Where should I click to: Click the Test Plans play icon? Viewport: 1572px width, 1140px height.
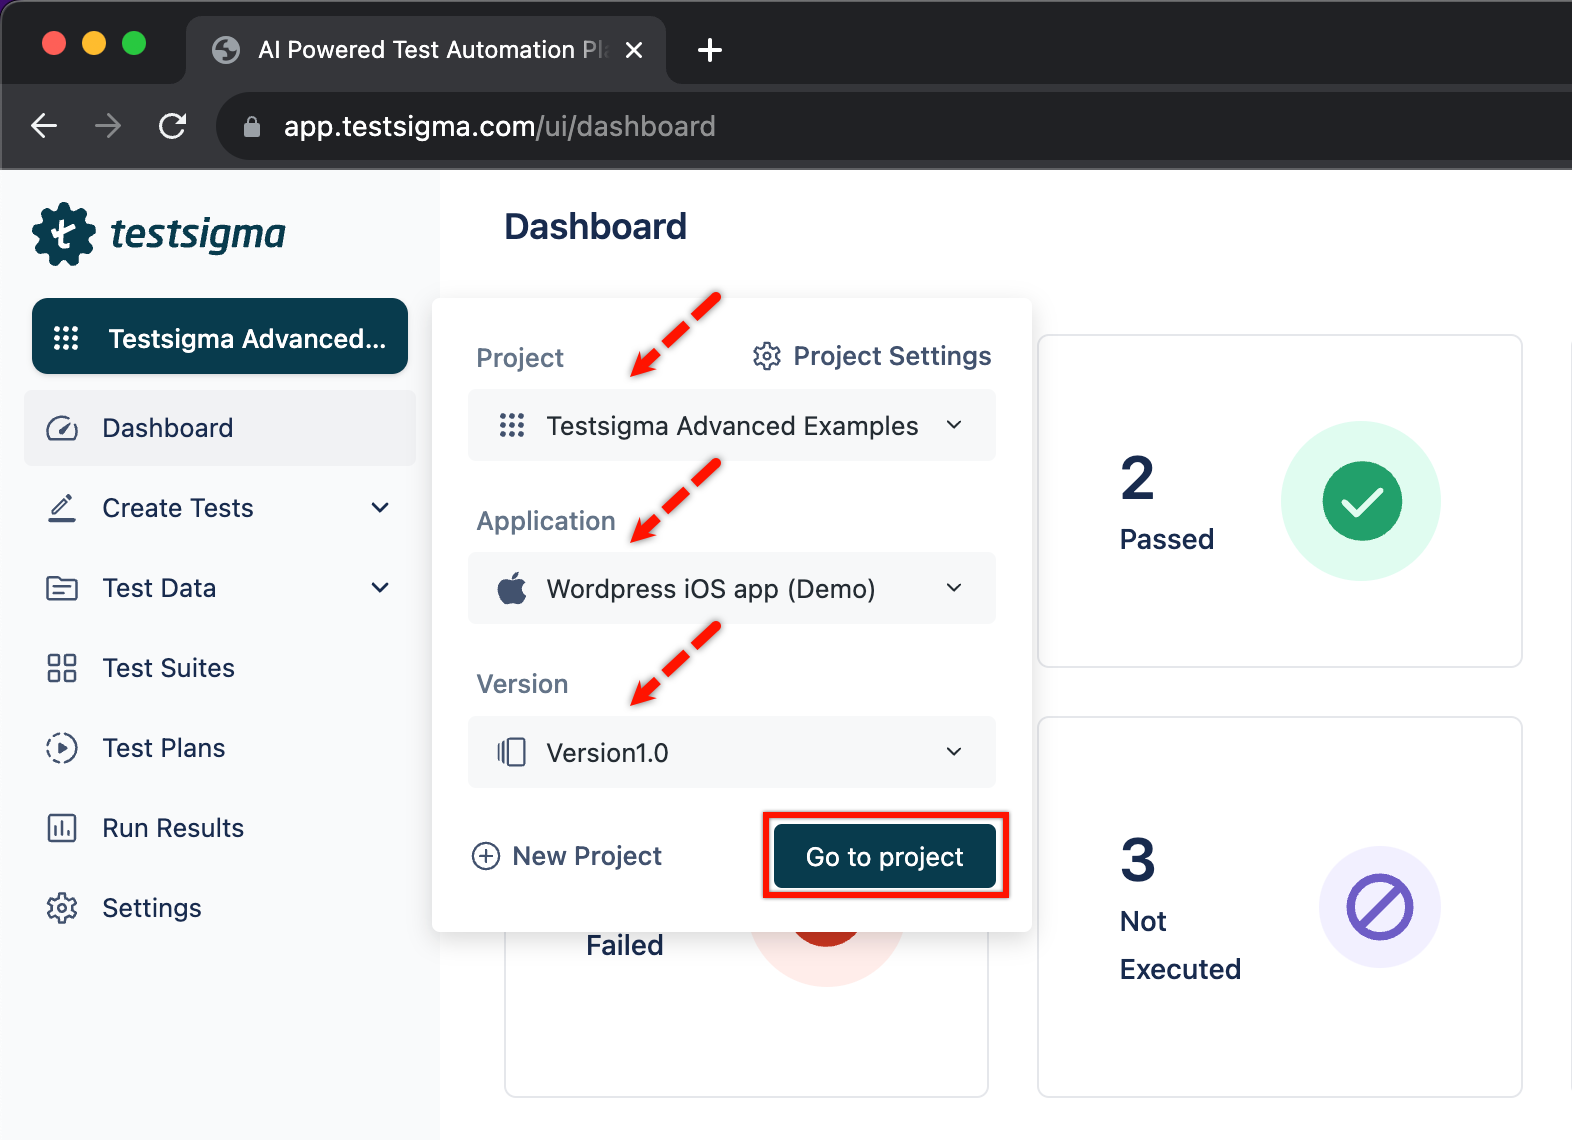62,748
